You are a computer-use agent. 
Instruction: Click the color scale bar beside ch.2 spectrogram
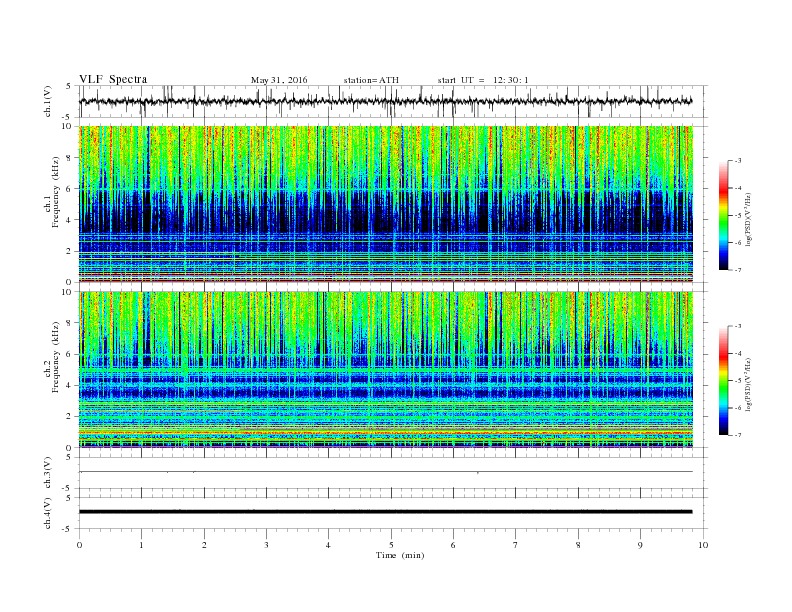(723, 380)
